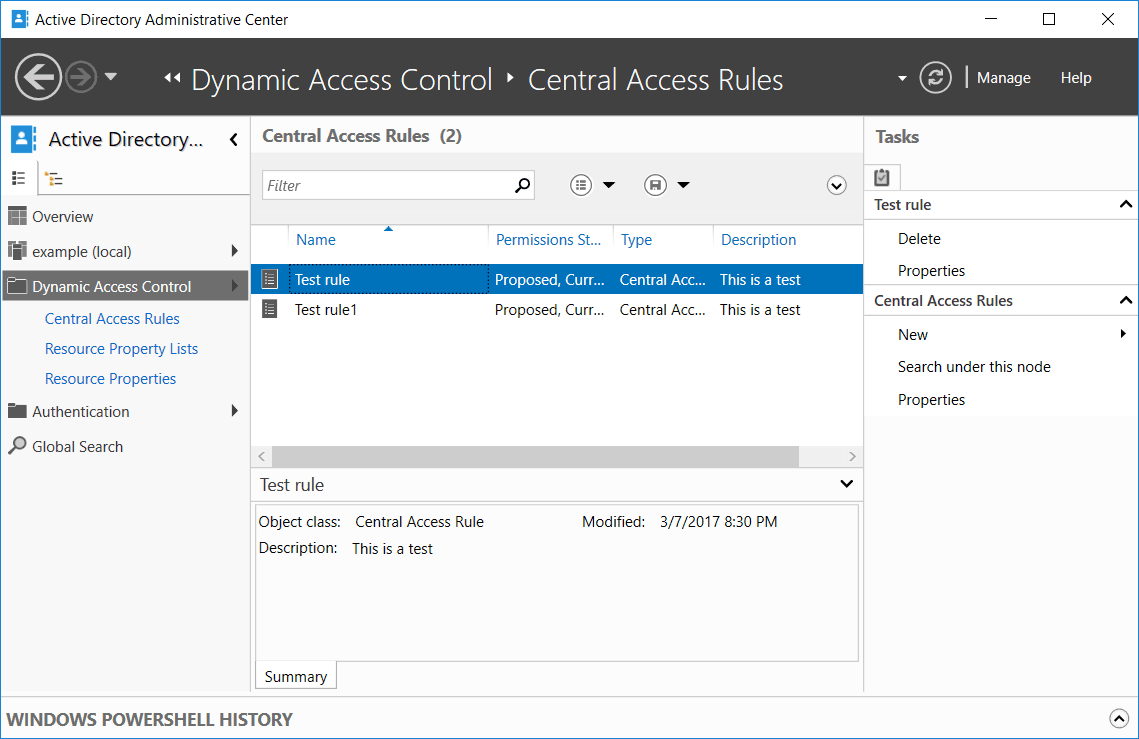Click the filter search magnifier icon

coord(522,185)
